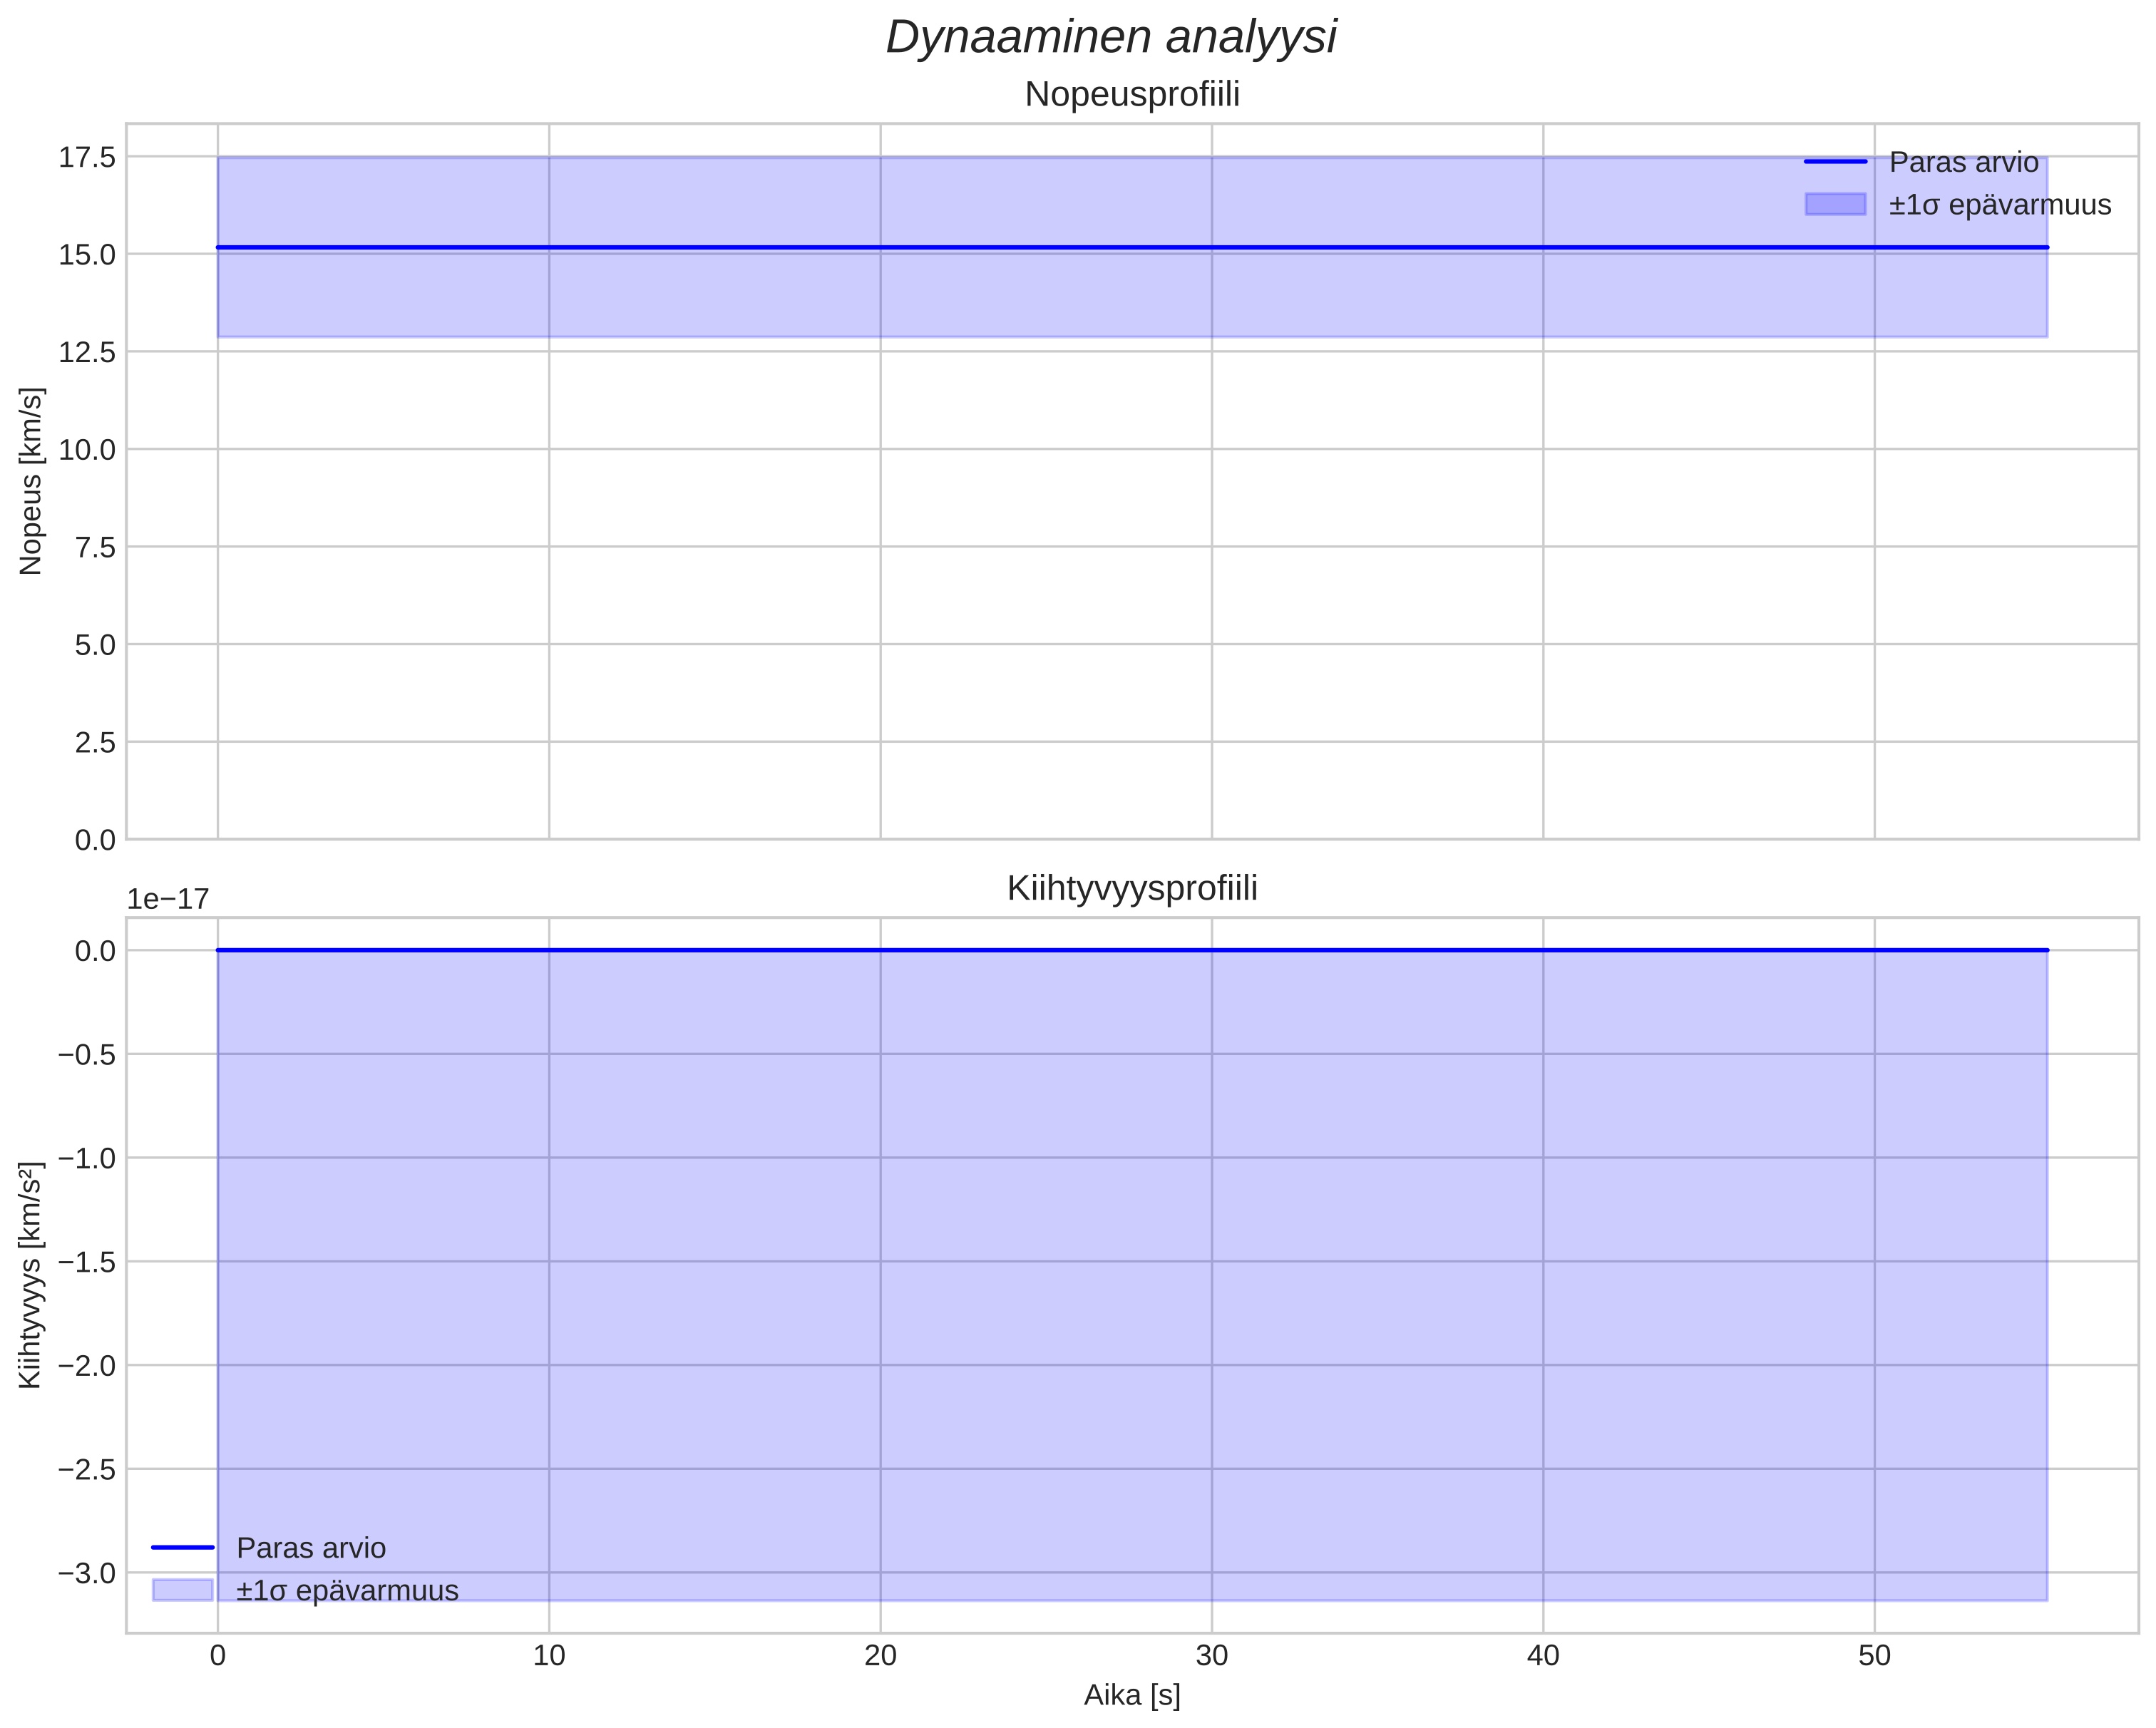2156x1728 pixels.
Task: Click the blue line legend icon in bottom plot
Action: tap(183, 1547)
